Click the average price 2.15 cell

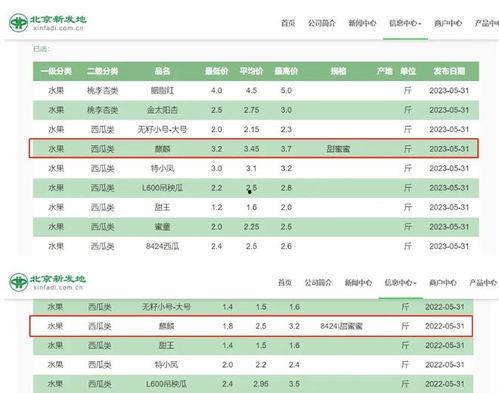coord(251,129)
